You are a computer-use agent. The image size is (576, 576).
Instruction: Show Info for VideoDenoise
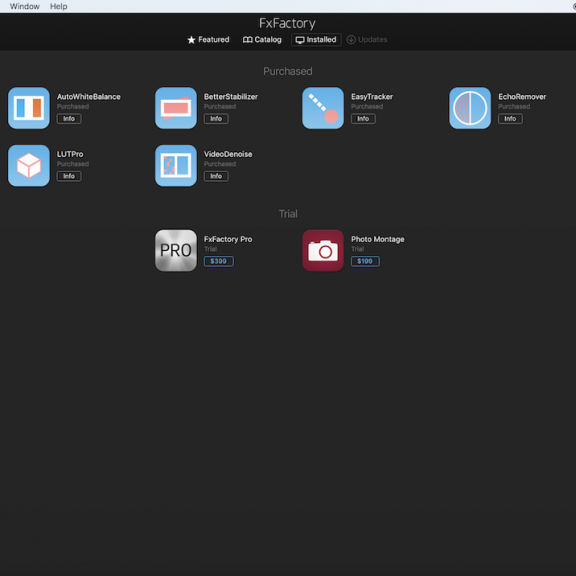click(x=216, y=176)
